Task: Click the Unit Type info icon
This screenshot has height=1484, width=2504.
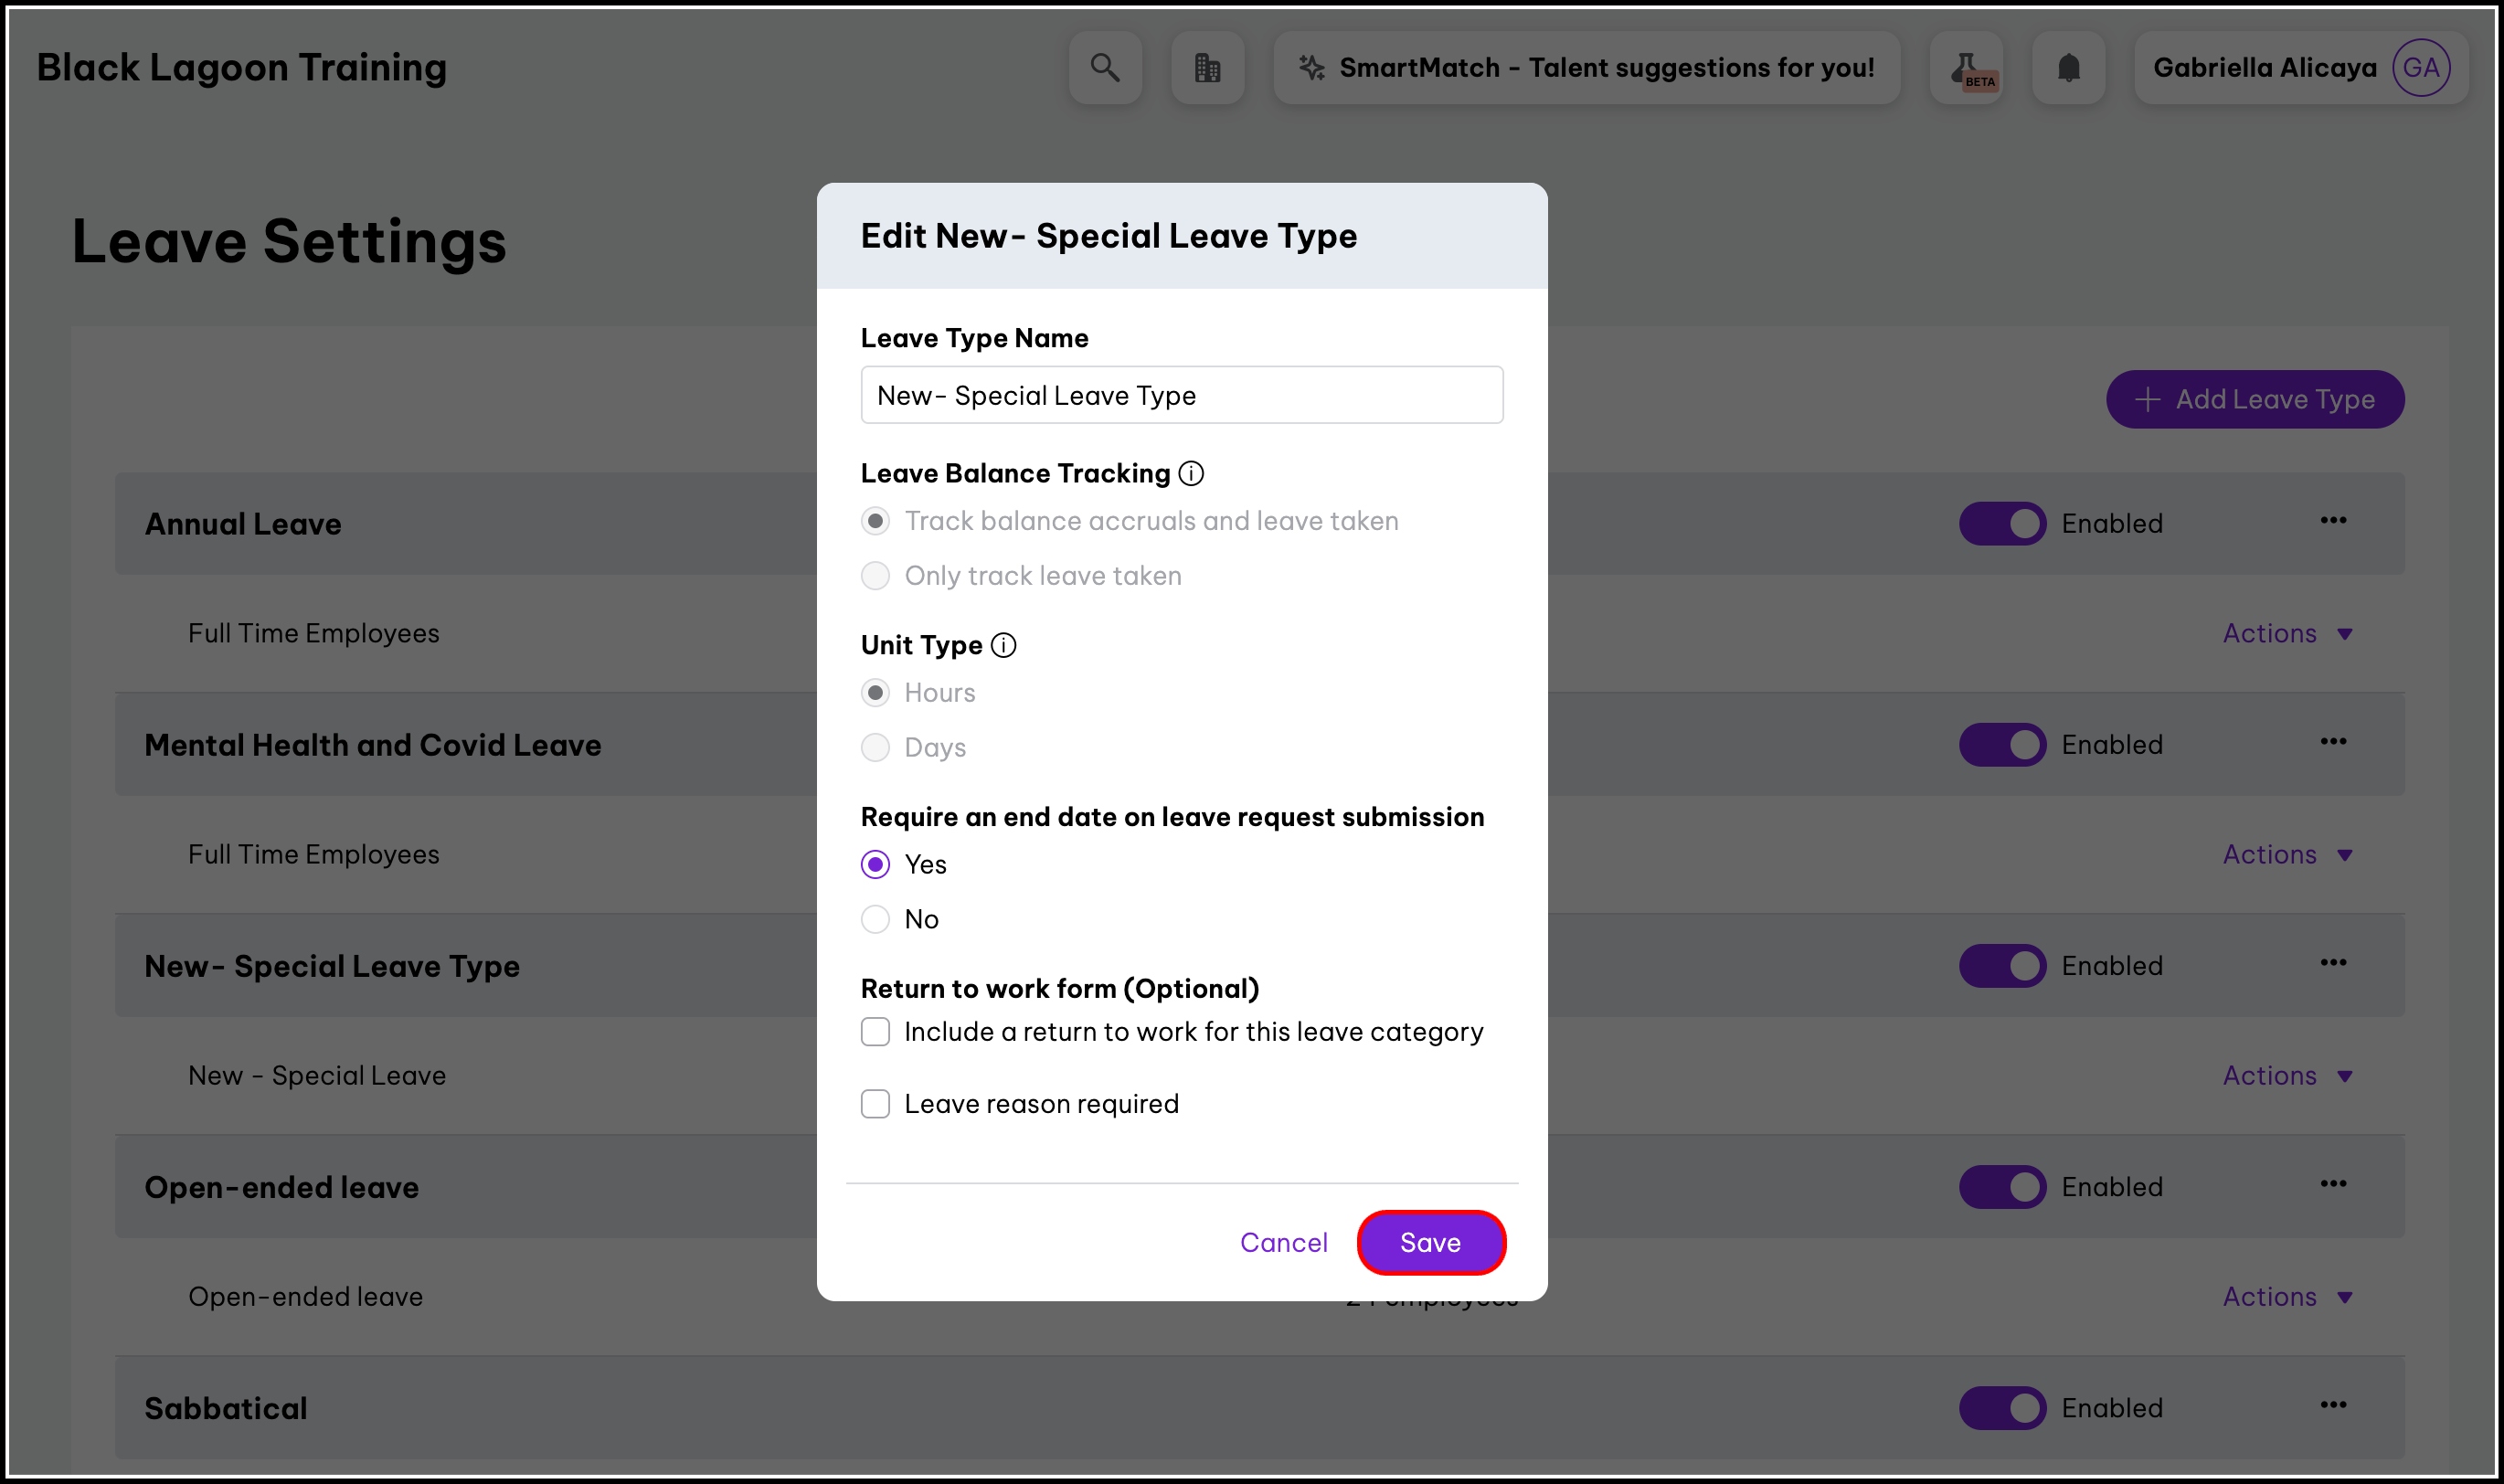Action: (x=1003, y=645)
